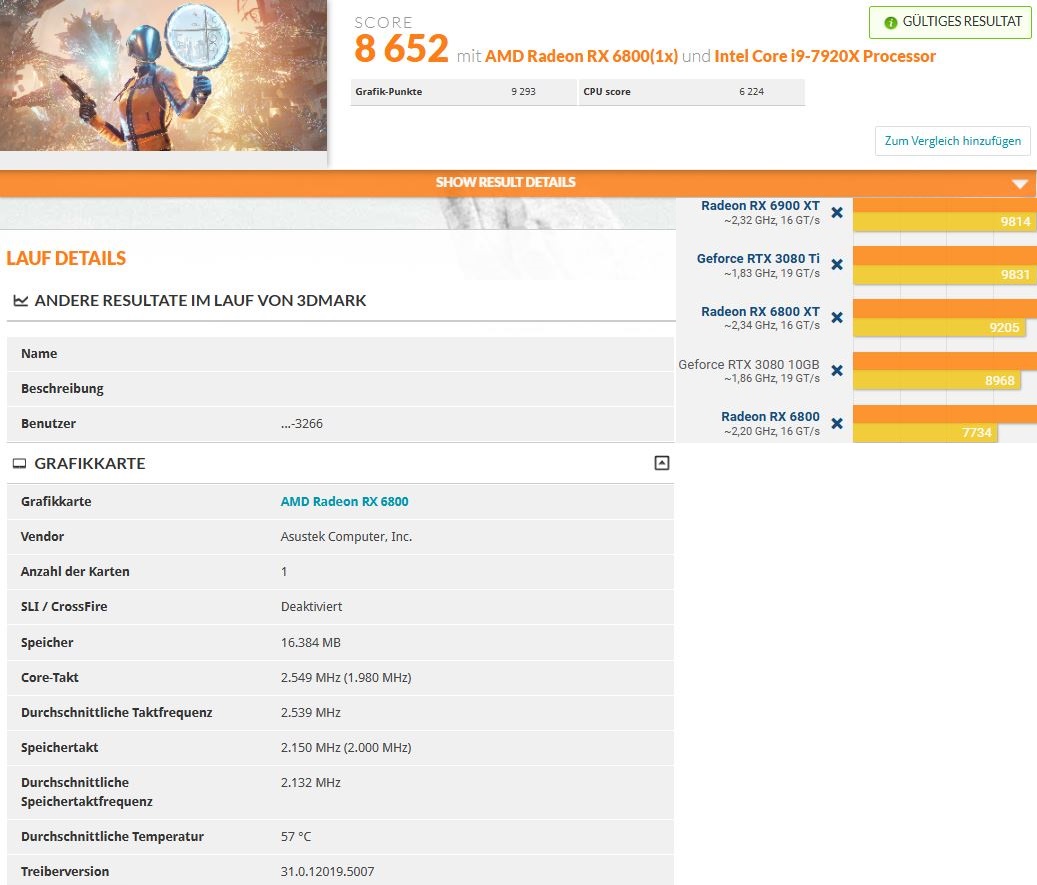1037x885 pixels.
Task: Click the yellow 7734 score bar
Action: tap(925, 433)
